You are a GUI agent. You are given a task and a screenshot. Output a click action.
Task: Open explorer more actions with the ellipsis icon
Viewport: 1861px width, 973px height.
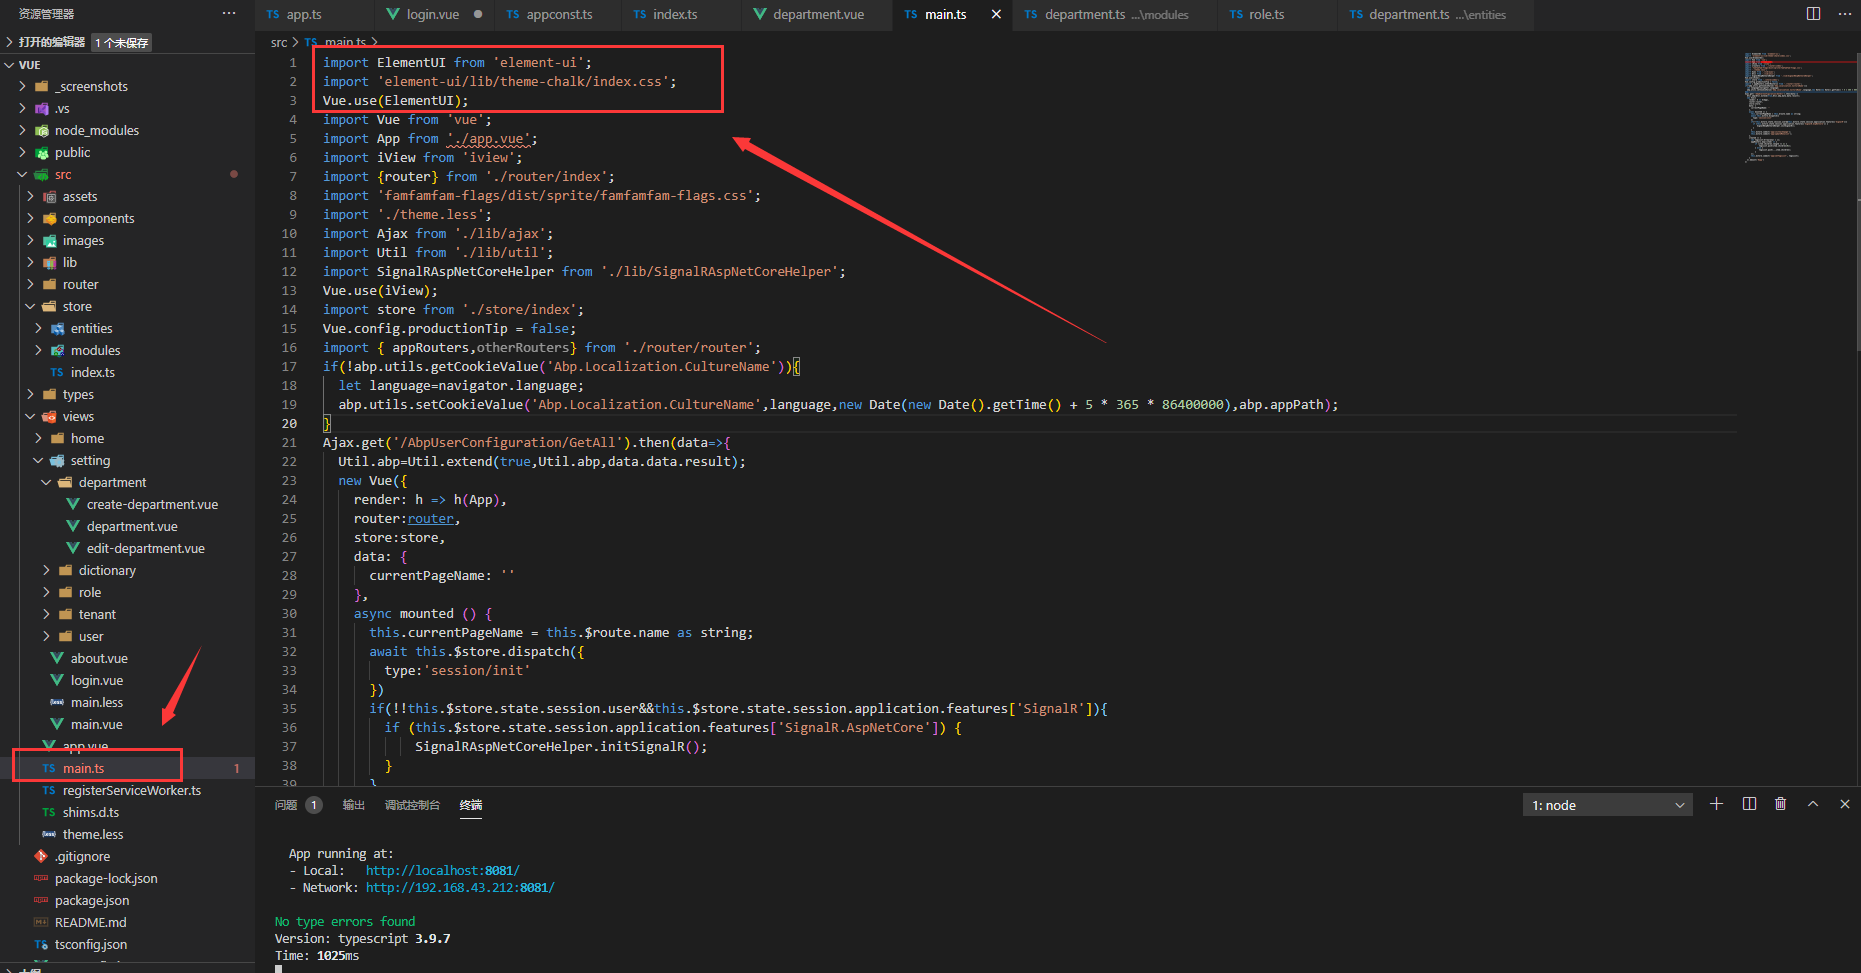229,12
